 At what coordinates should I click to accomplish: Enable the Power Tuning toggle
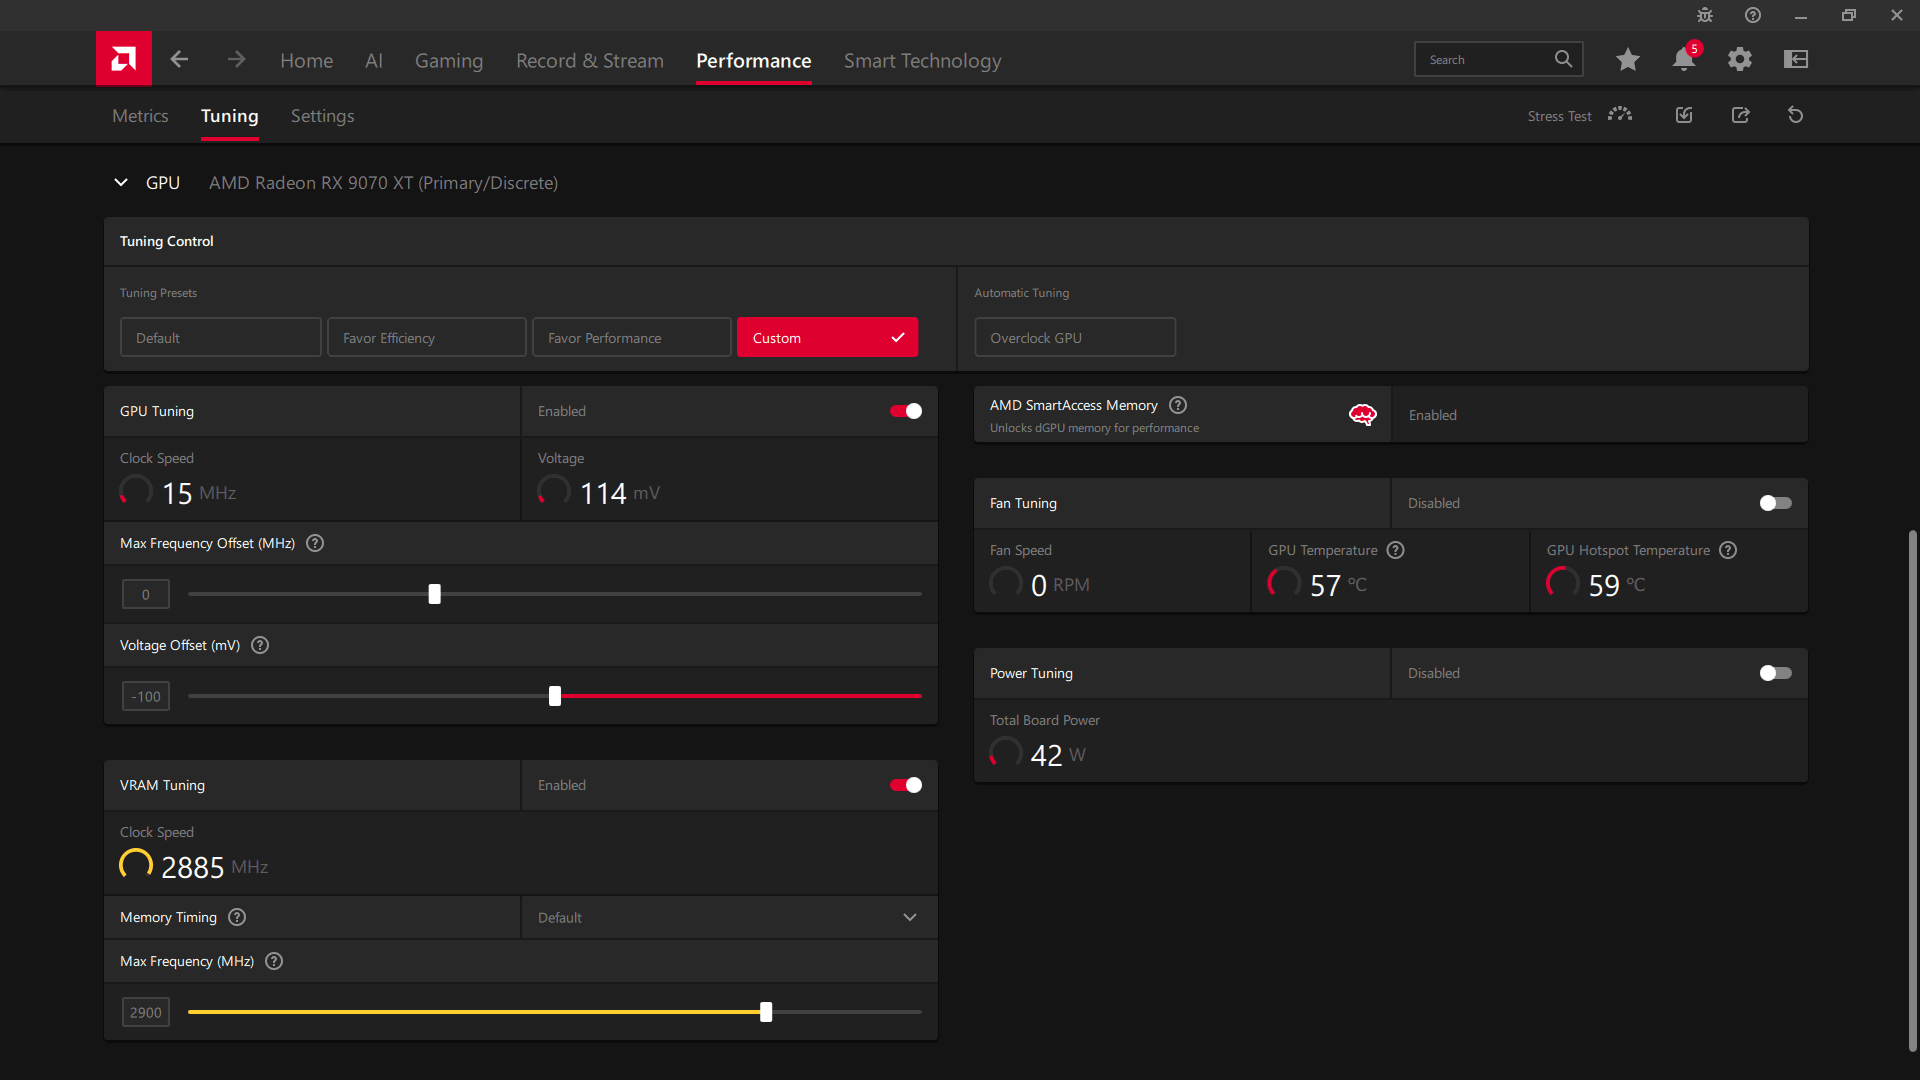[x=1775, y=673]
